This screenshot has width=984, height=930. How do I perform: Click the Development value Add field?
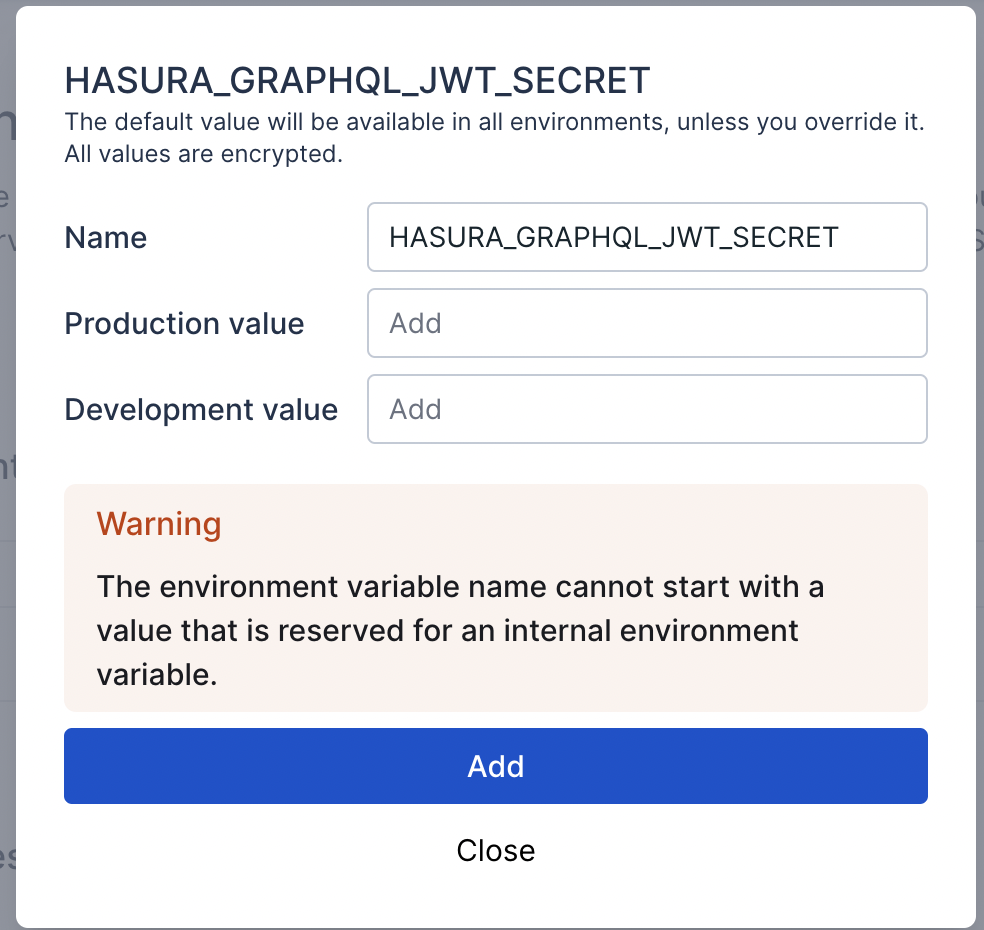click(x=647, y=409)
